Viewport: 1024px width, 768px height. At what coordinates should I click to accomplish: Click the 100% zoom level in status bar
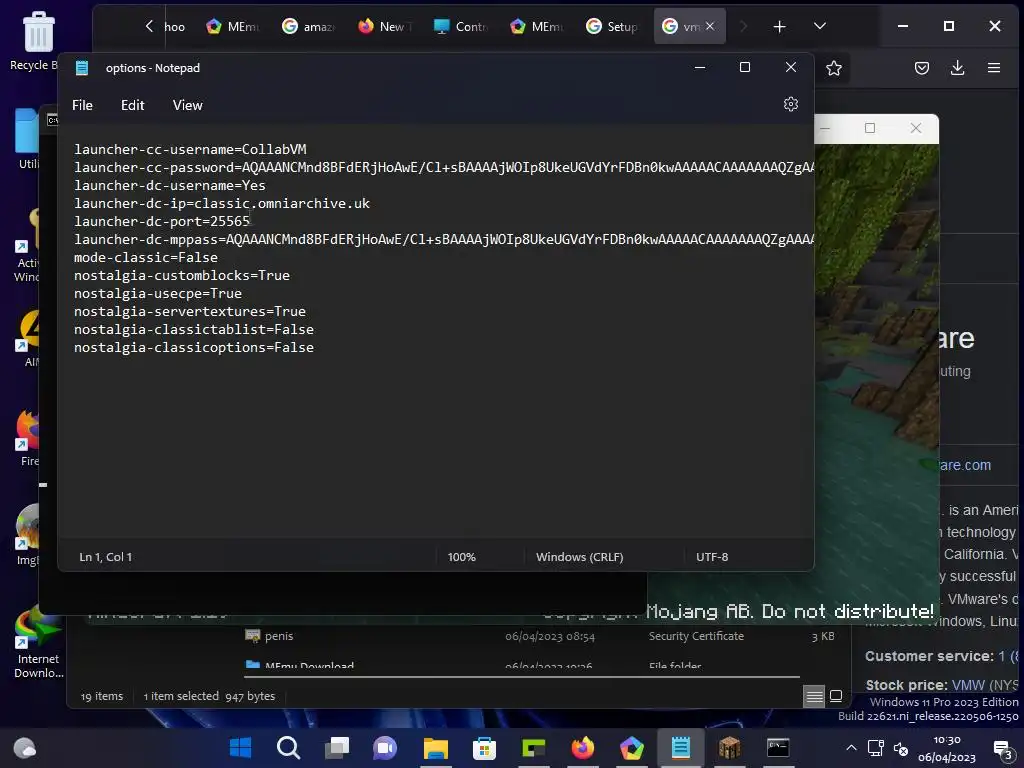coord(462,557)
